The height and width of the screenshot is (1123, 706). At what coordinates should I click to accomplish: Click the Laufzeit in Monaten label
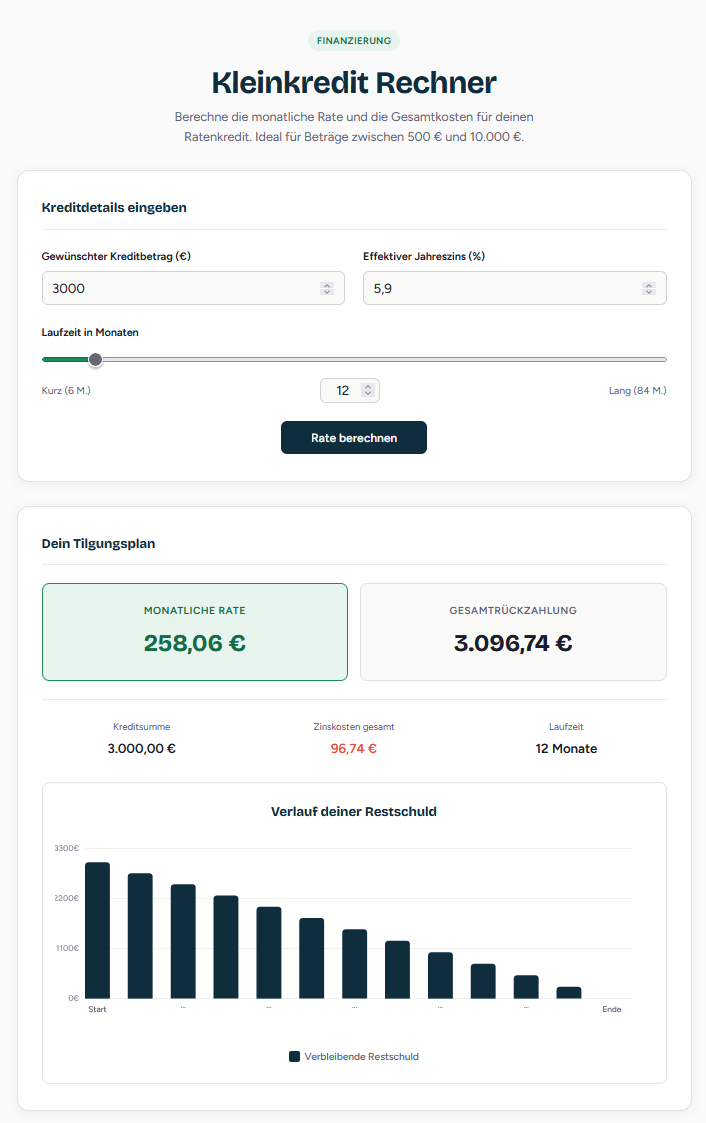90,332
